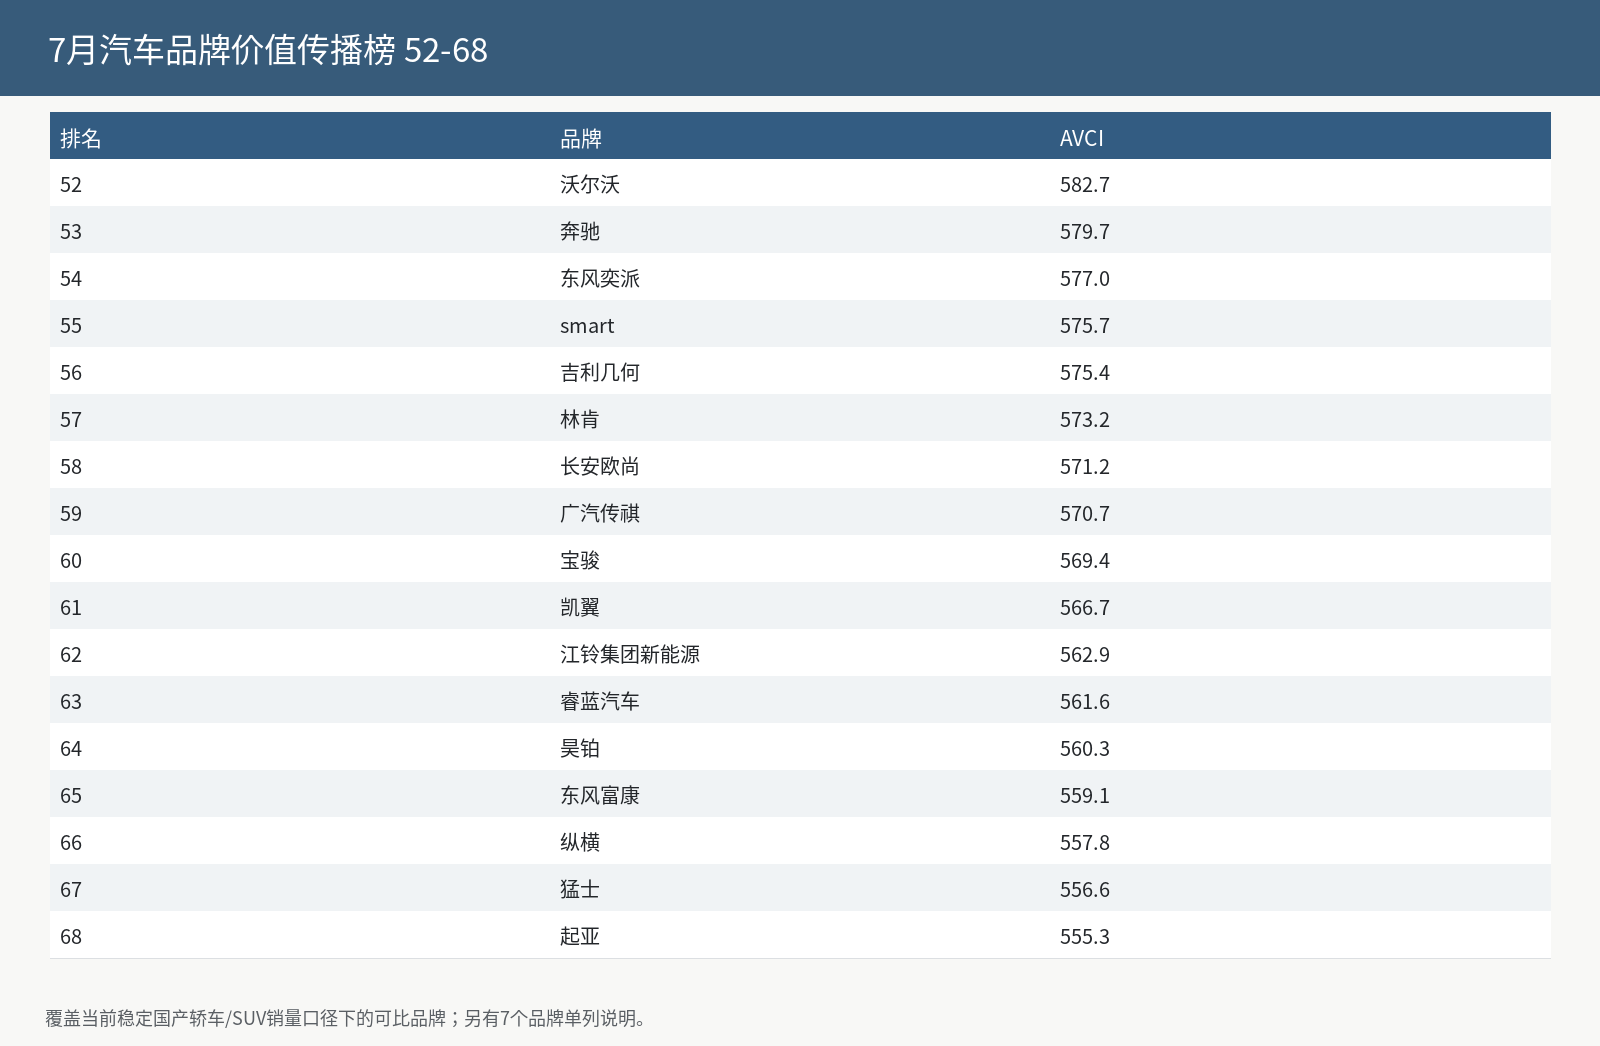Select the brand cell "林肯"

(580, 419)
